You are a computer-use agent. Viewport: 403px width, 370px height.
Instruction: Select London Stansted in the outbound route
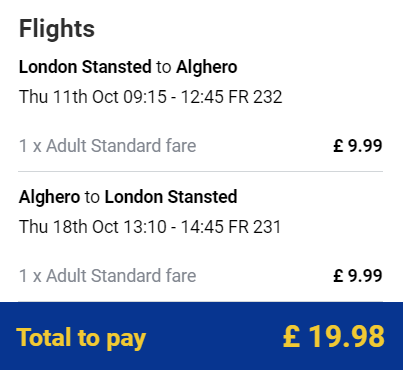click(x=85, y=67)
